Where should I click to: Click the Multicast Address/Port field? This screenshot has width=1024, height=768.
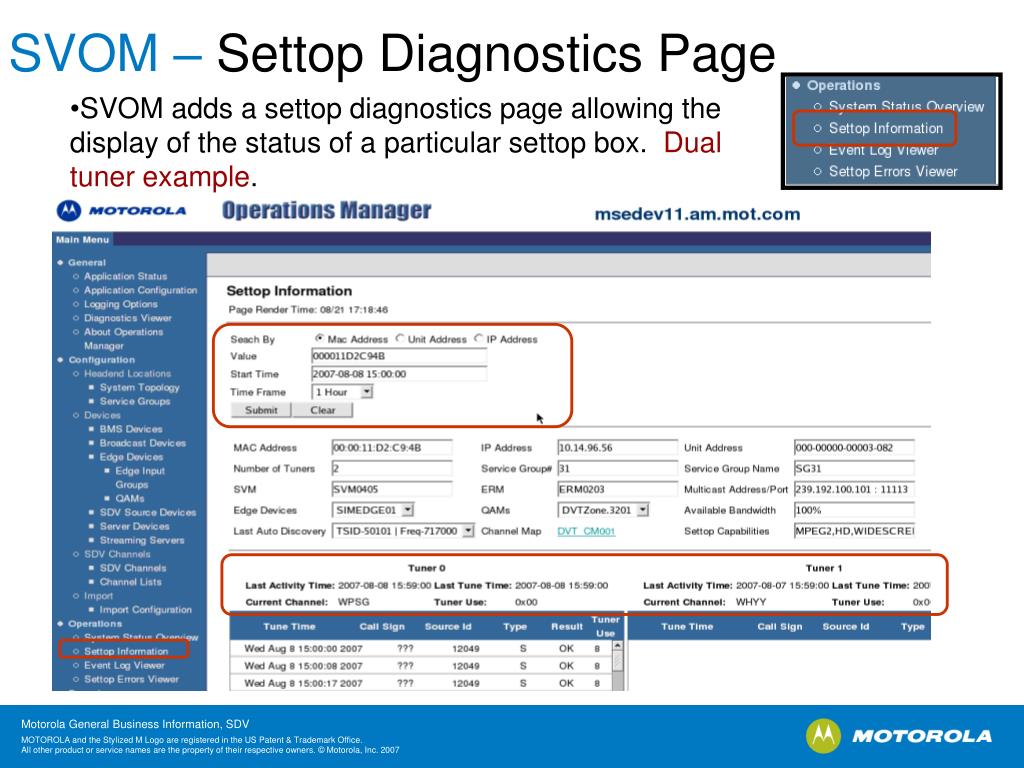point(854,489)
